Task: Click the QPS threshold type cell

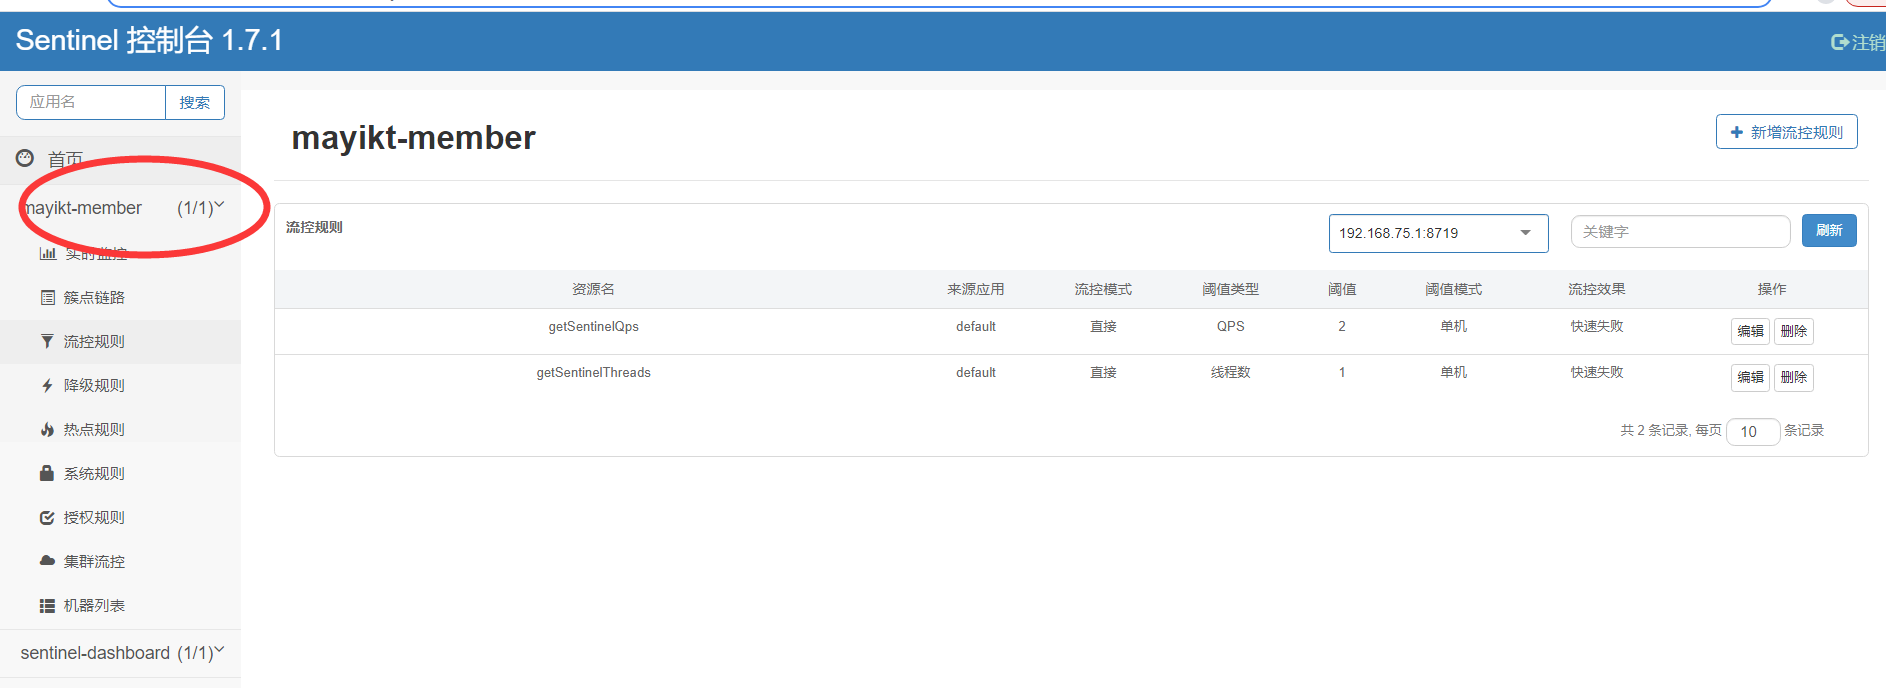Action: point(1230,326)
